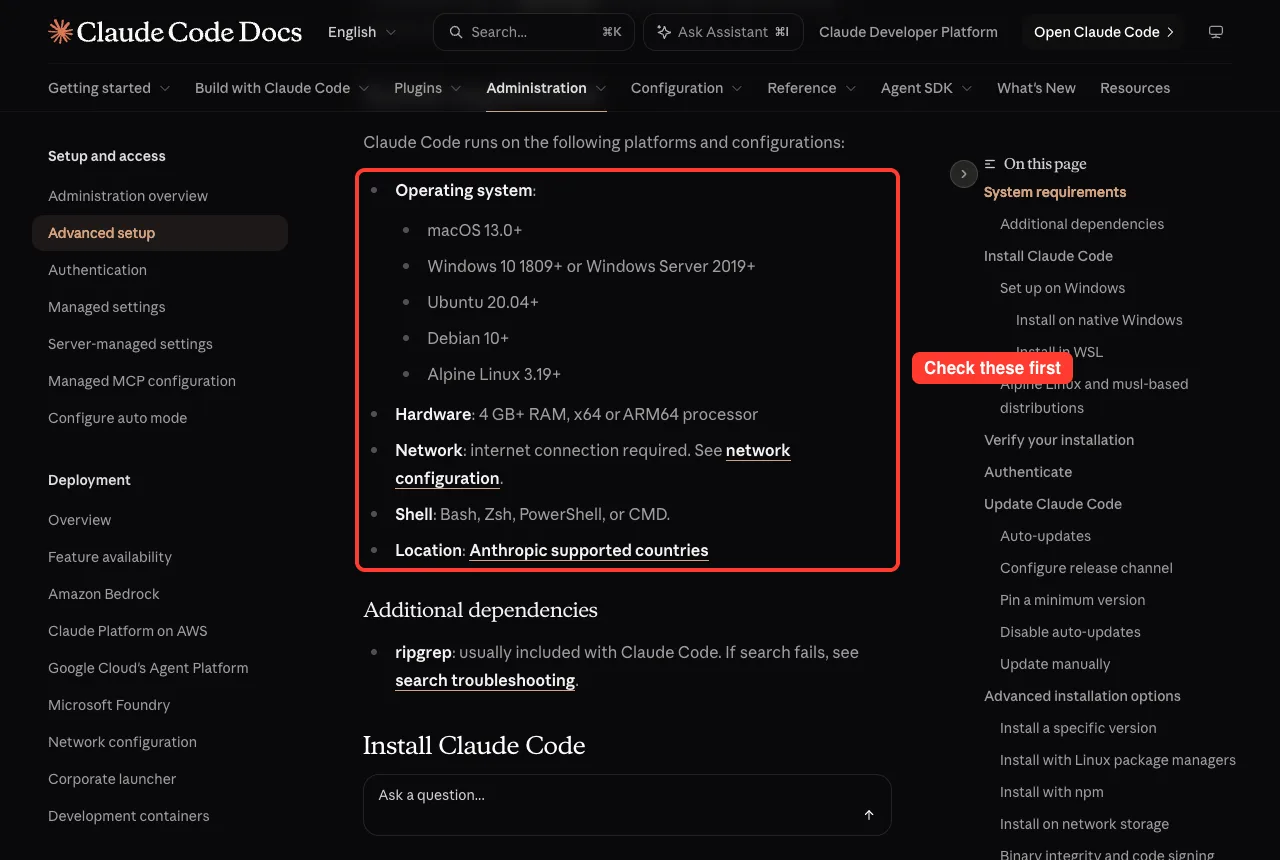This screenshot has height=860, width=1280.
Task: Jump to Configure release channel section
Action: [1086, 568]
